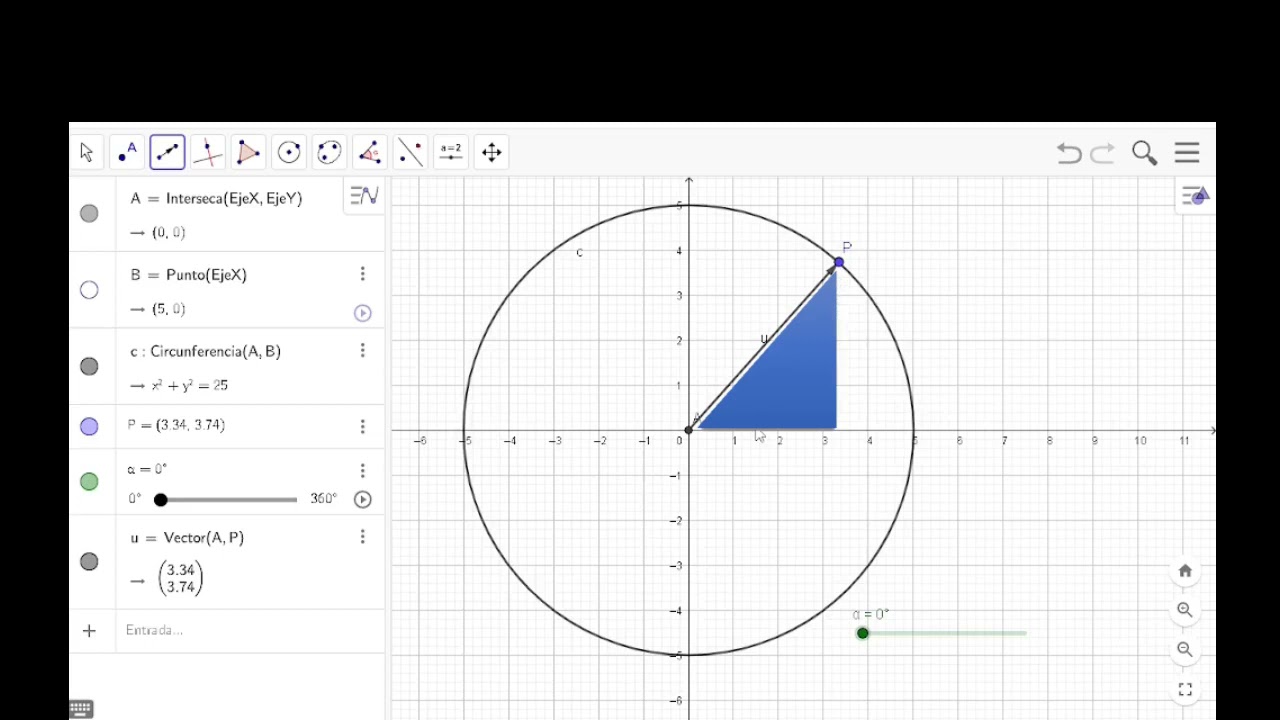Open the virtual keyboard
This screenshot has width=1280, height=720.
pos(82,709)
